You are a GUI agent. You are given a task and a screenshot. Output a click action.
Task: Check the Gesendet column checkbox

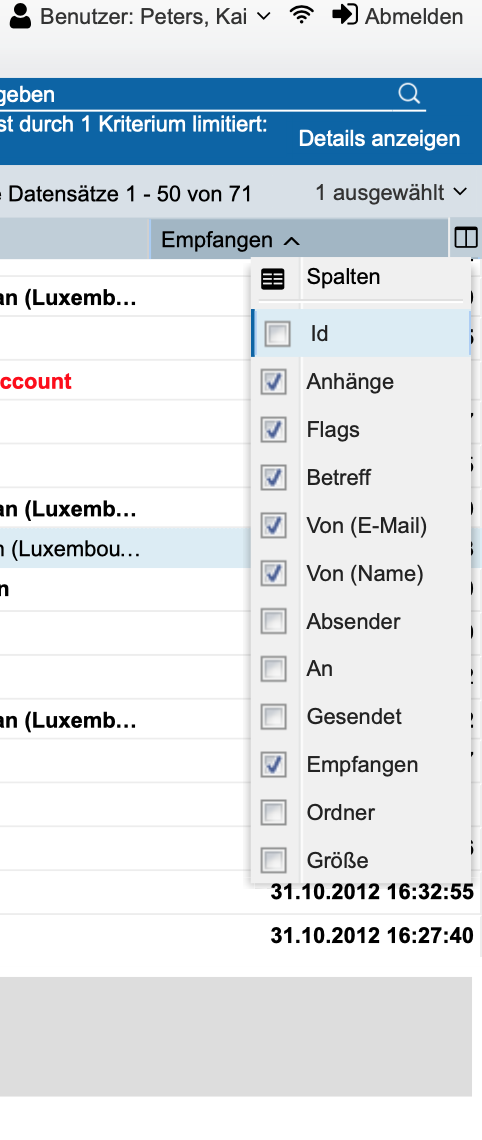pyautogui.click(x=273, y=717)
